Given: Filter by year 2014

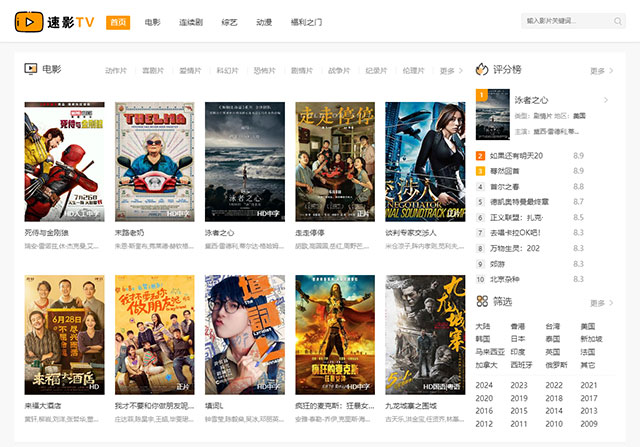Looking at the screenshot, I should (x=554, y=411).
